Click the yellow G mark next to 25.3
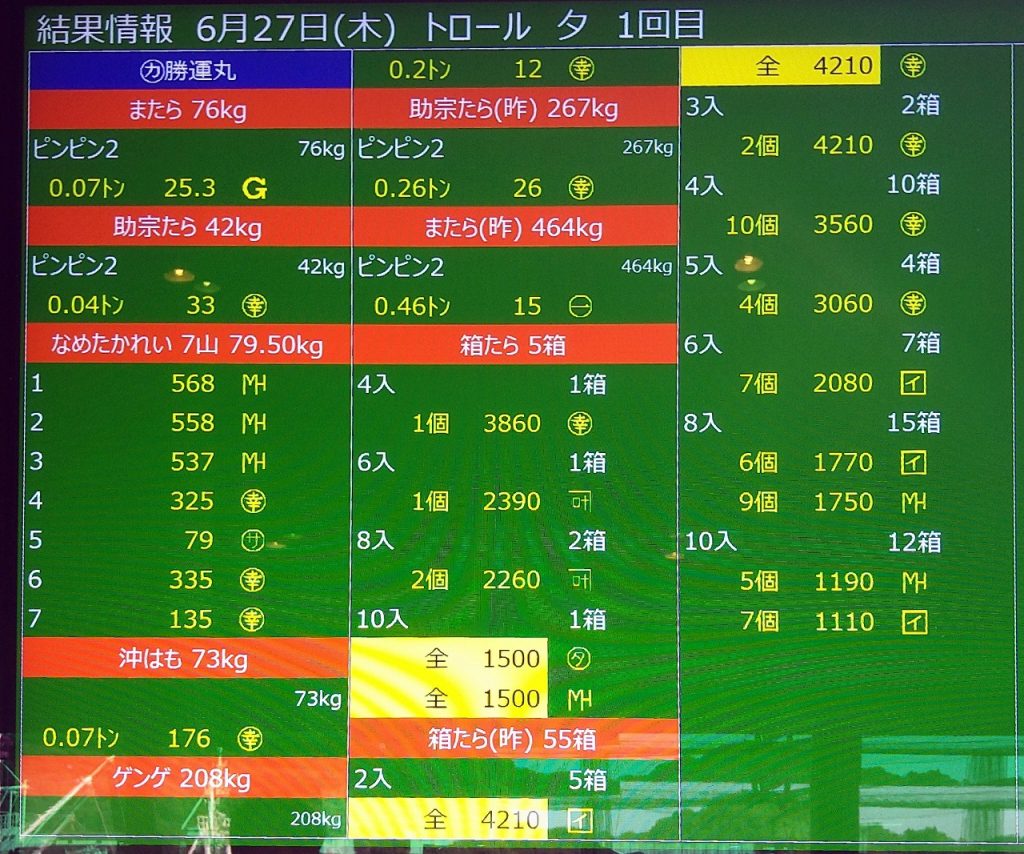Viewport: 1024px width, 854px height. point(253,187)
